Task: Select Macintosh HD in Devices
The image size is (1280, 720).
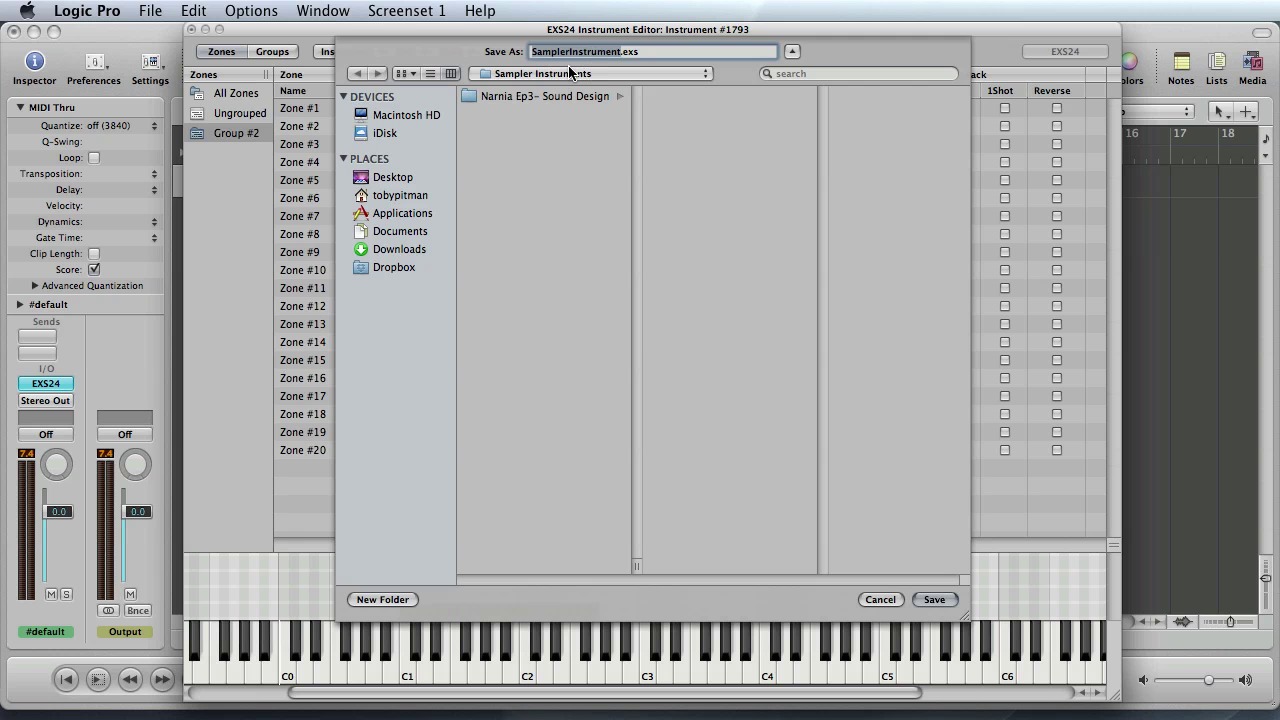Action: [x=397, y=115]
